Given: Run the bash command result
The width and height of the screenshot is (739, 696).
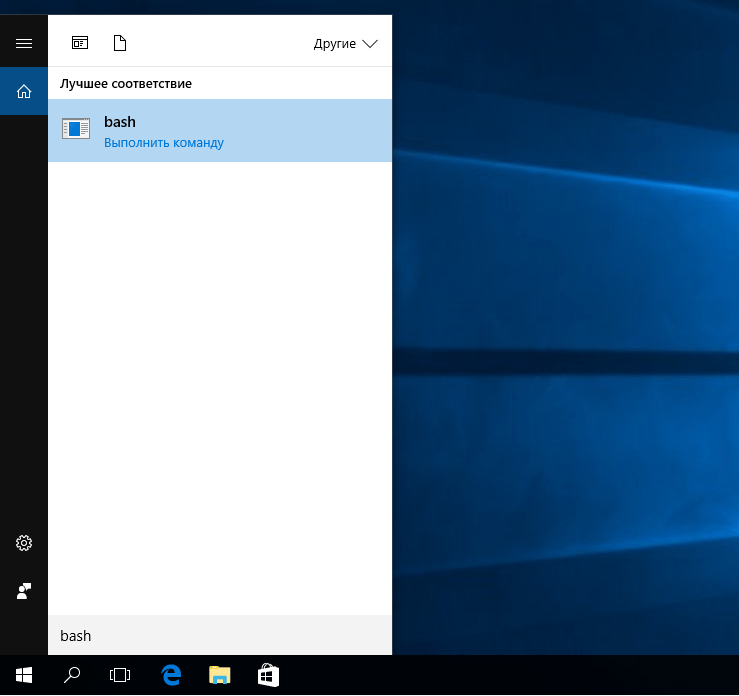Looking at the screenshot, I should coord(220,131).
